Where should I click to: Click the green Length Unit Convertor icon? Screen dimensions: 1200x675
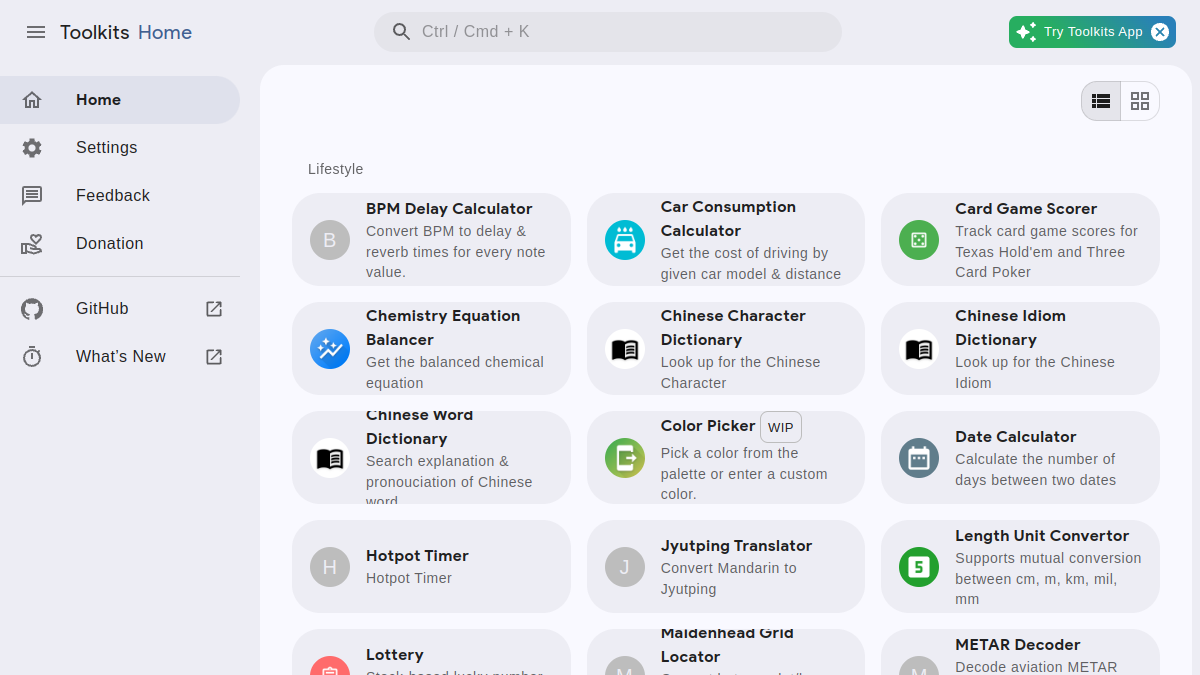pos(919,567)
